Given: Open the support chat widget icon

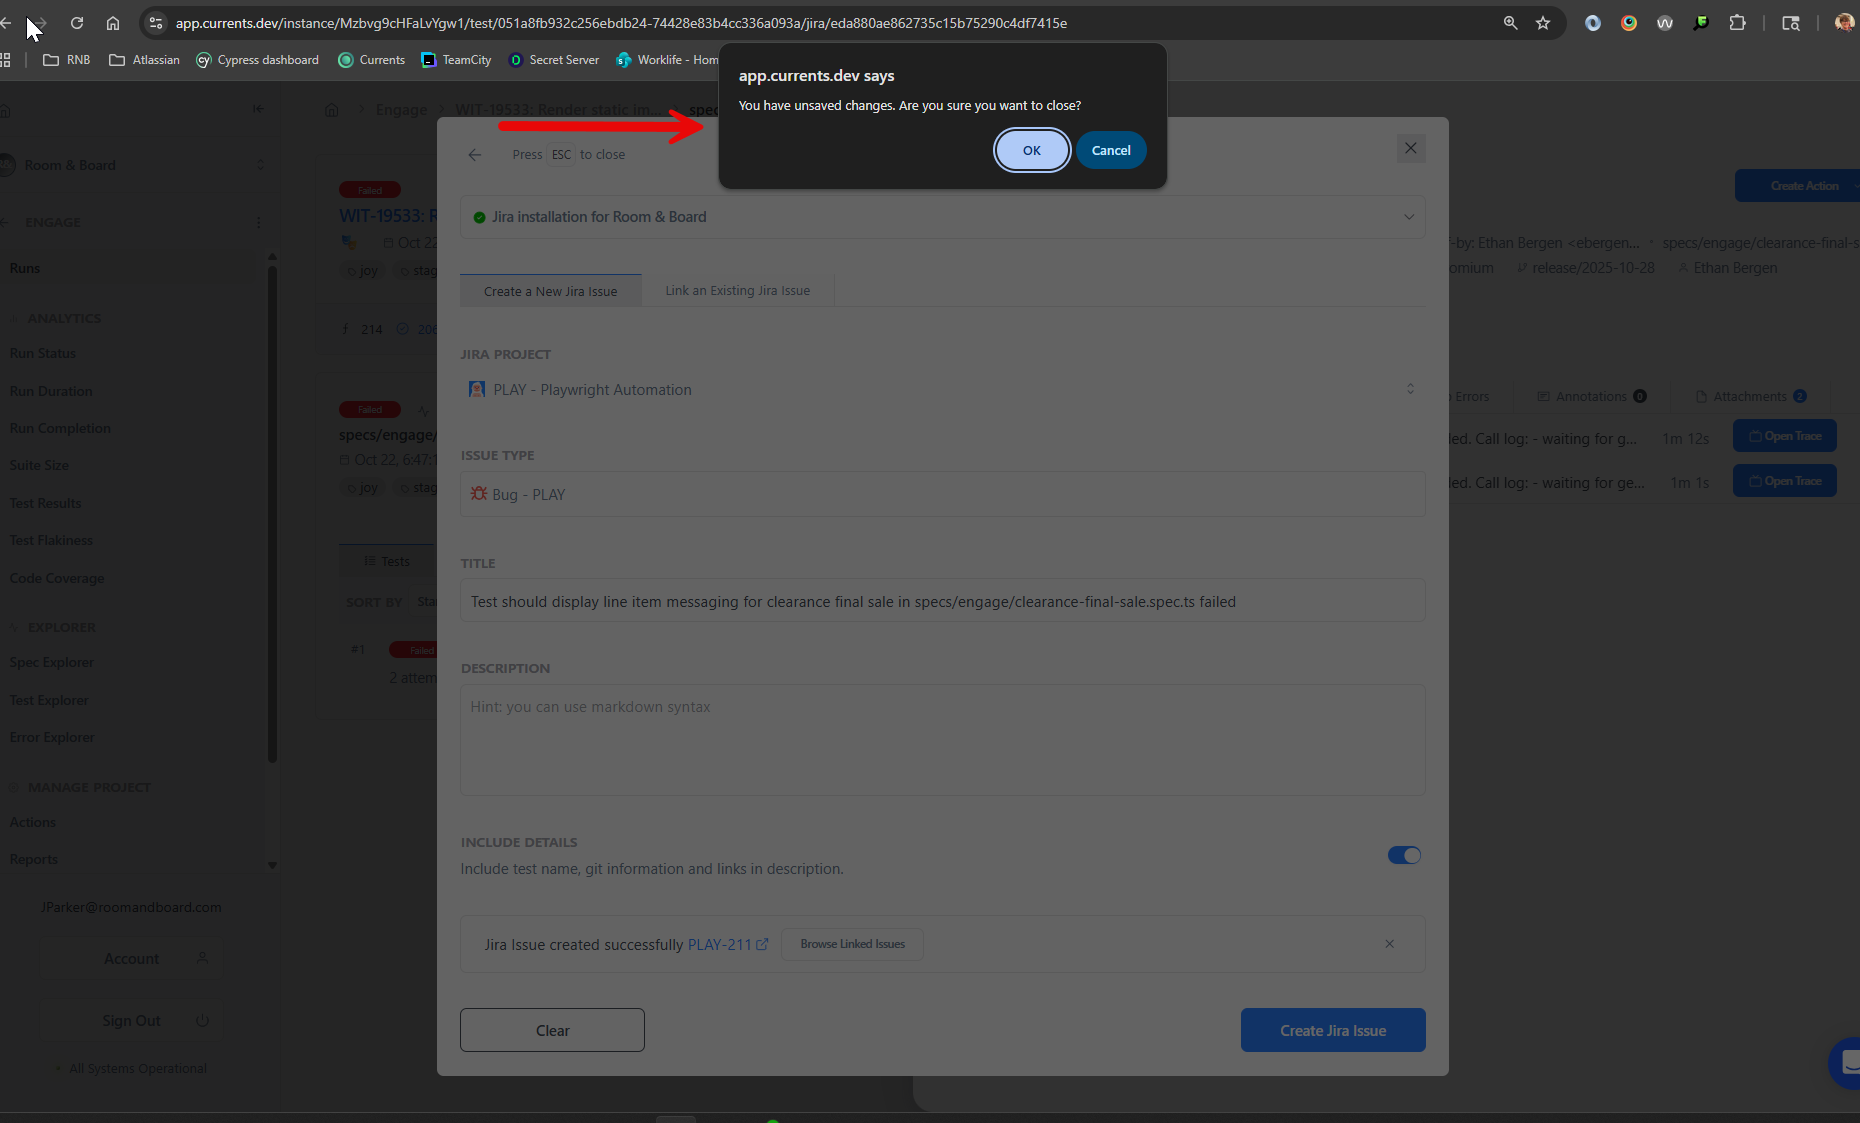Looking at the screenshot, I should tap(1847, 1063).
